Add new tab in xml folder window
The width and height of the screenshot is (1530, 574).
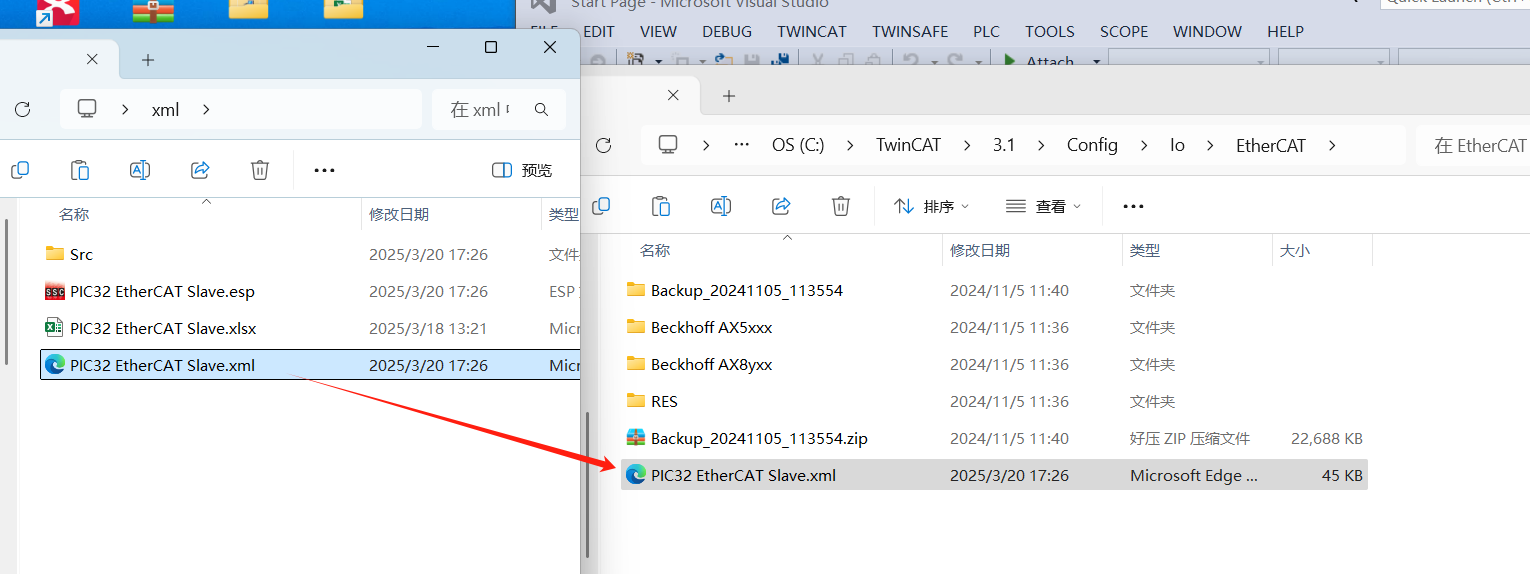pyautogui.click(x=148, y=60)
